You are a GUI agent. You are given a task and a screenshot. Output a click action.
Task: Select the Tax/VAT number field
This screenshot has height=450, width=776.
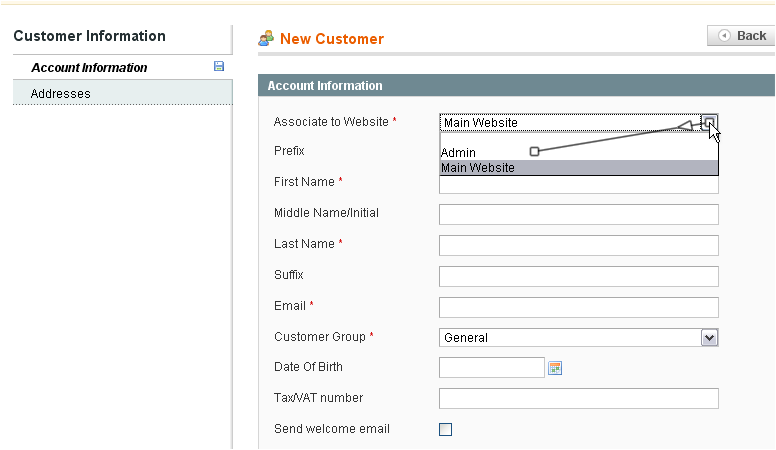579,399
